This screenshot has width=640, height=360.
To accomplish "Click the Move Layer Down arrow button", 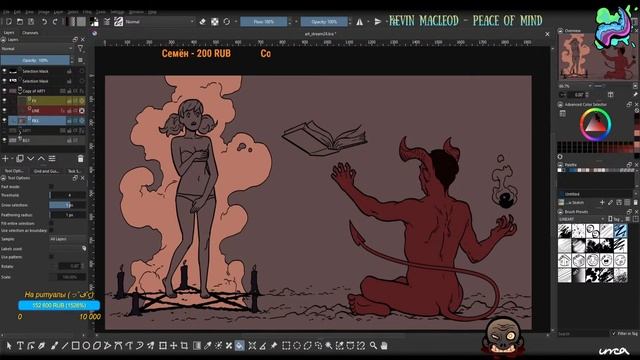I will coord(31,158).
